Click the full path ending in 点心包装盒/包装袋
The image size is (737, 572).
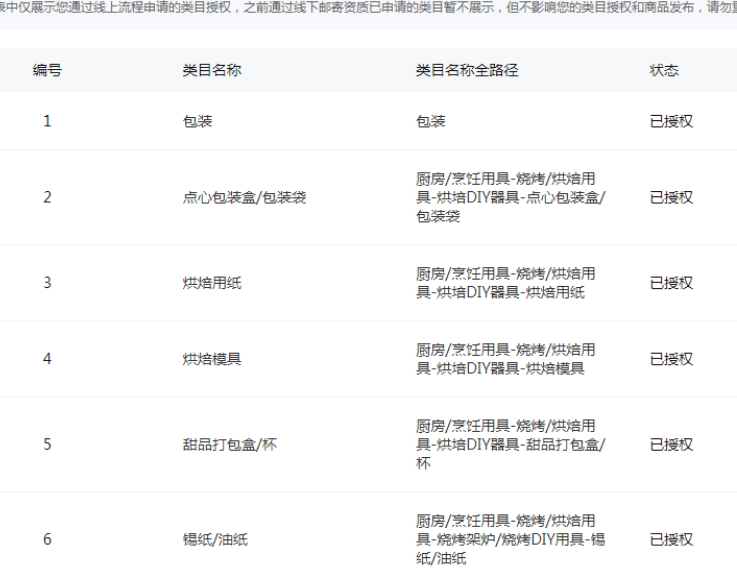tap(510, 197)
